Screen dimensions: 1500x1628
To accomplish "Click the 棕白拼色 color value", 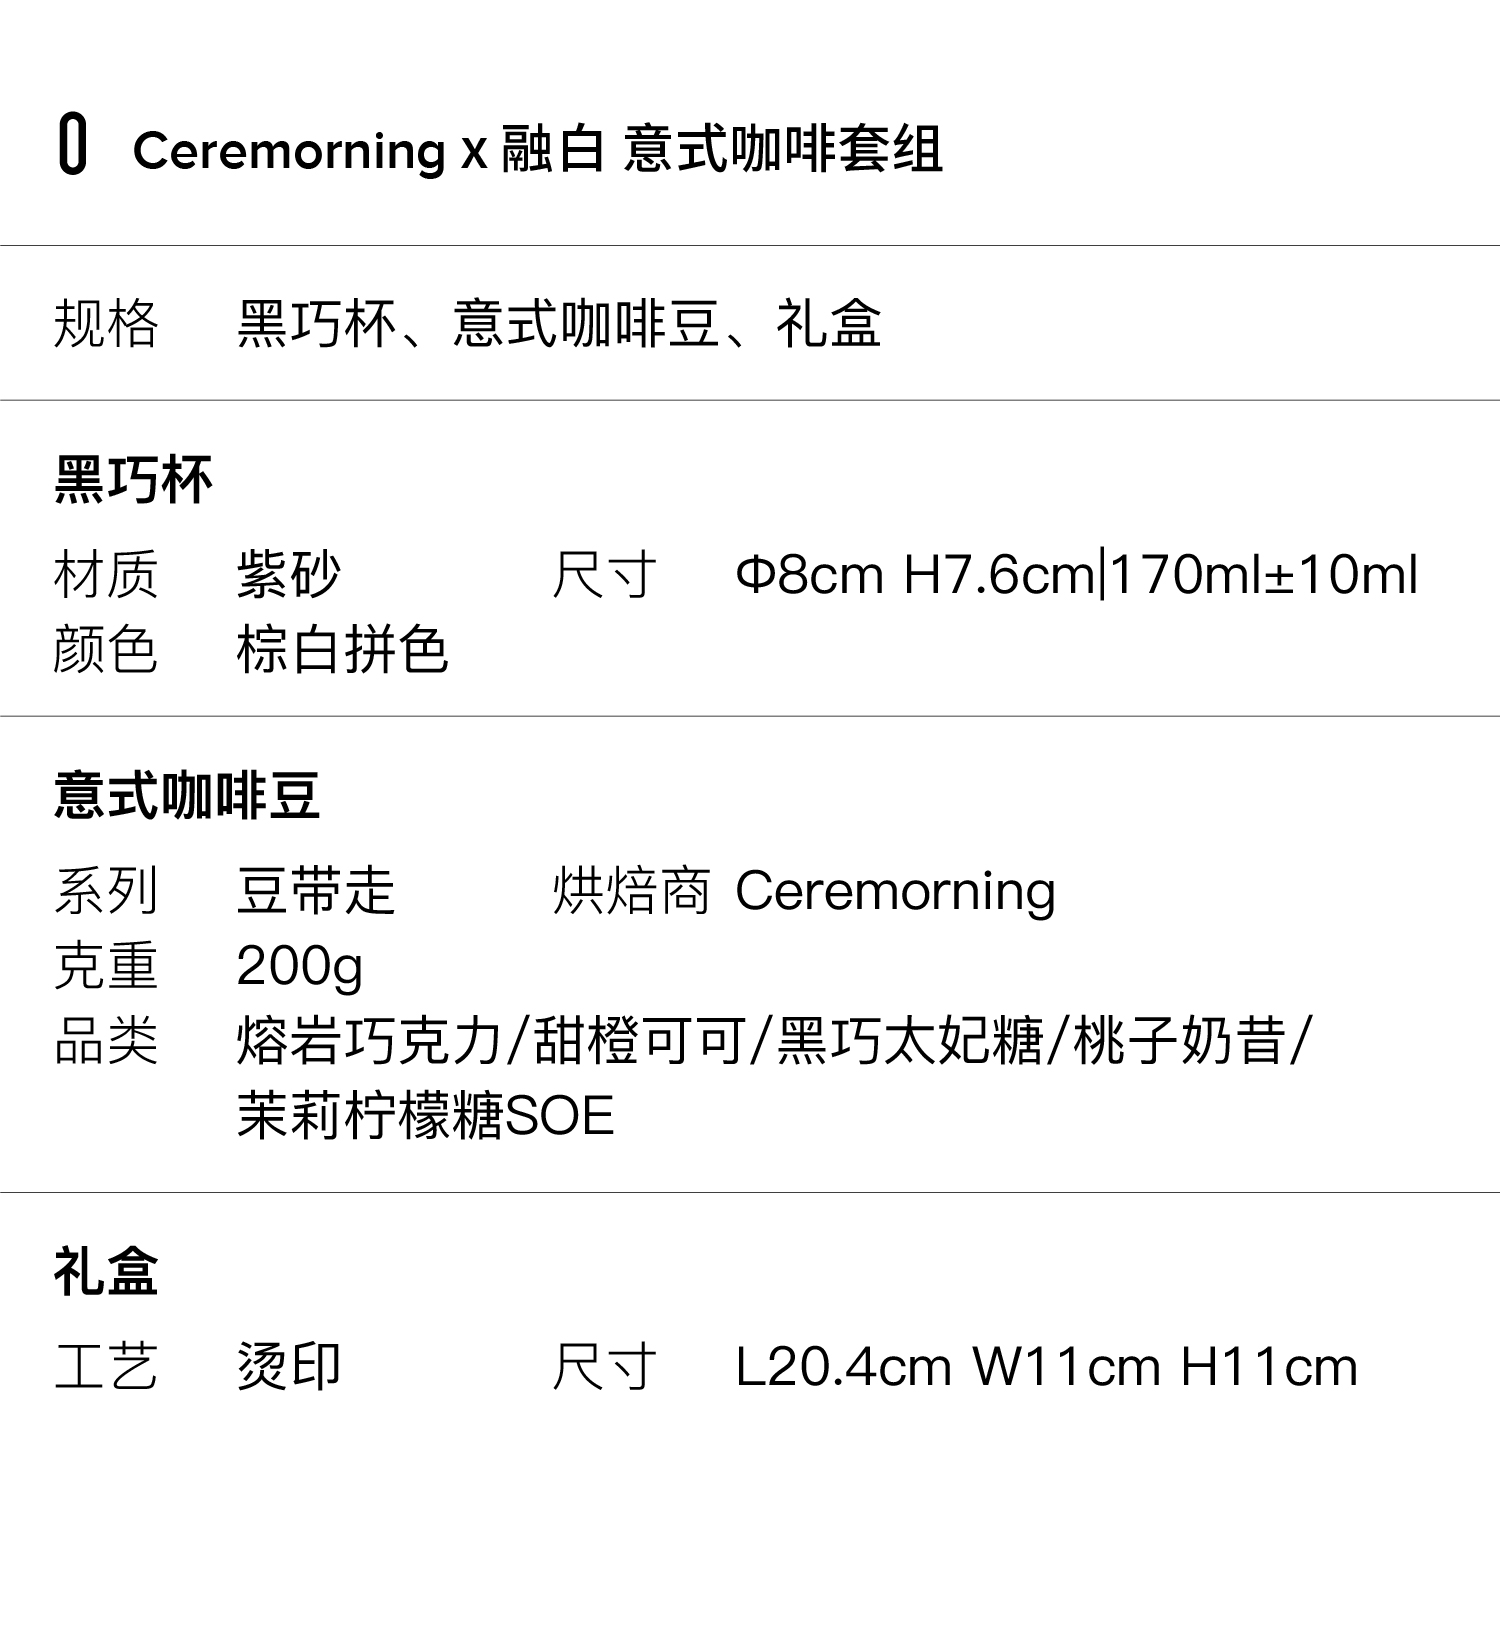I will tap(342, 650).
